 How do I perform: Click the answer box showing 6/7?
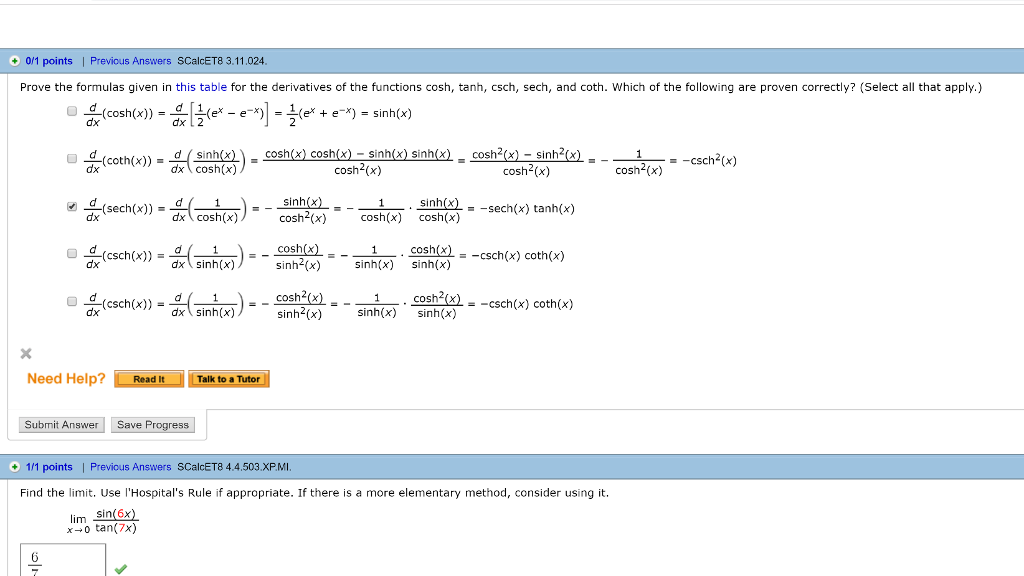[62, 560]
